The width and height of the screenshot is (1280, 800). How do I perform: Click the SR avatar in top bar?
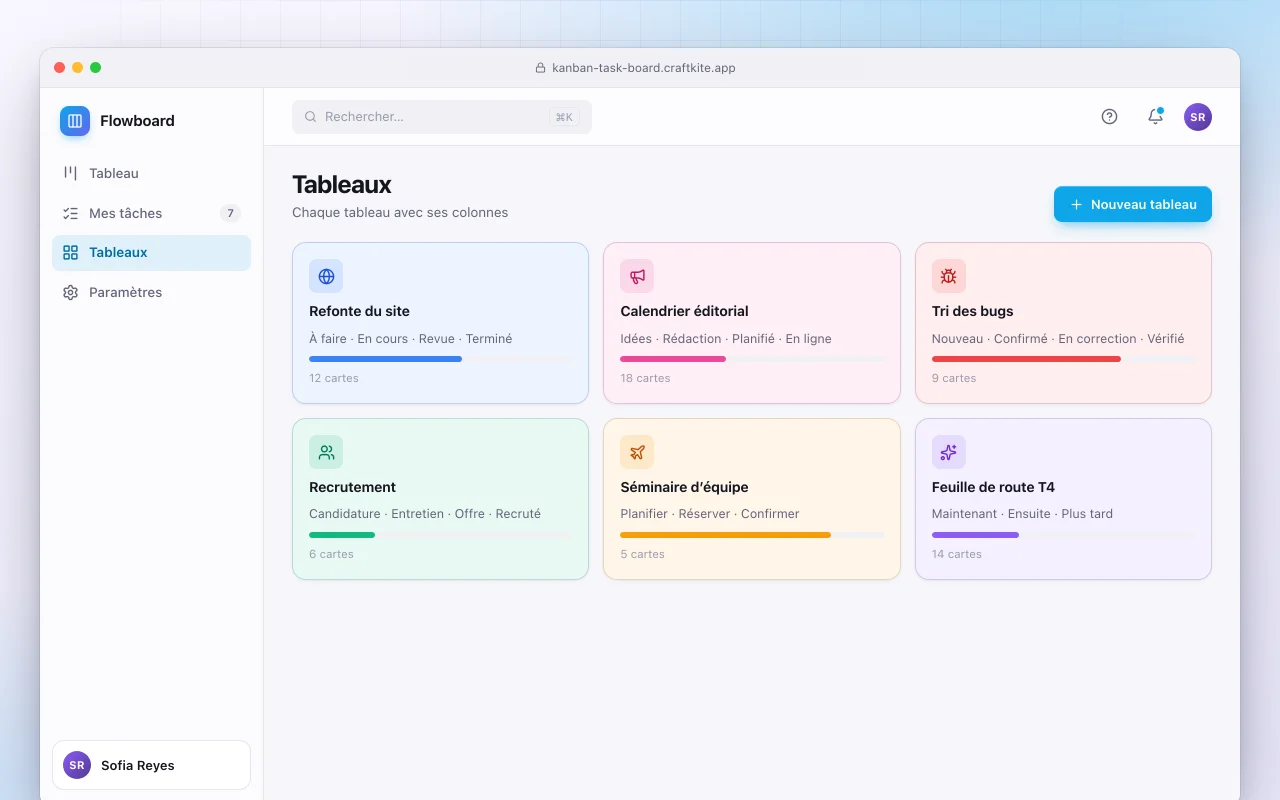tap(1198, 117)
